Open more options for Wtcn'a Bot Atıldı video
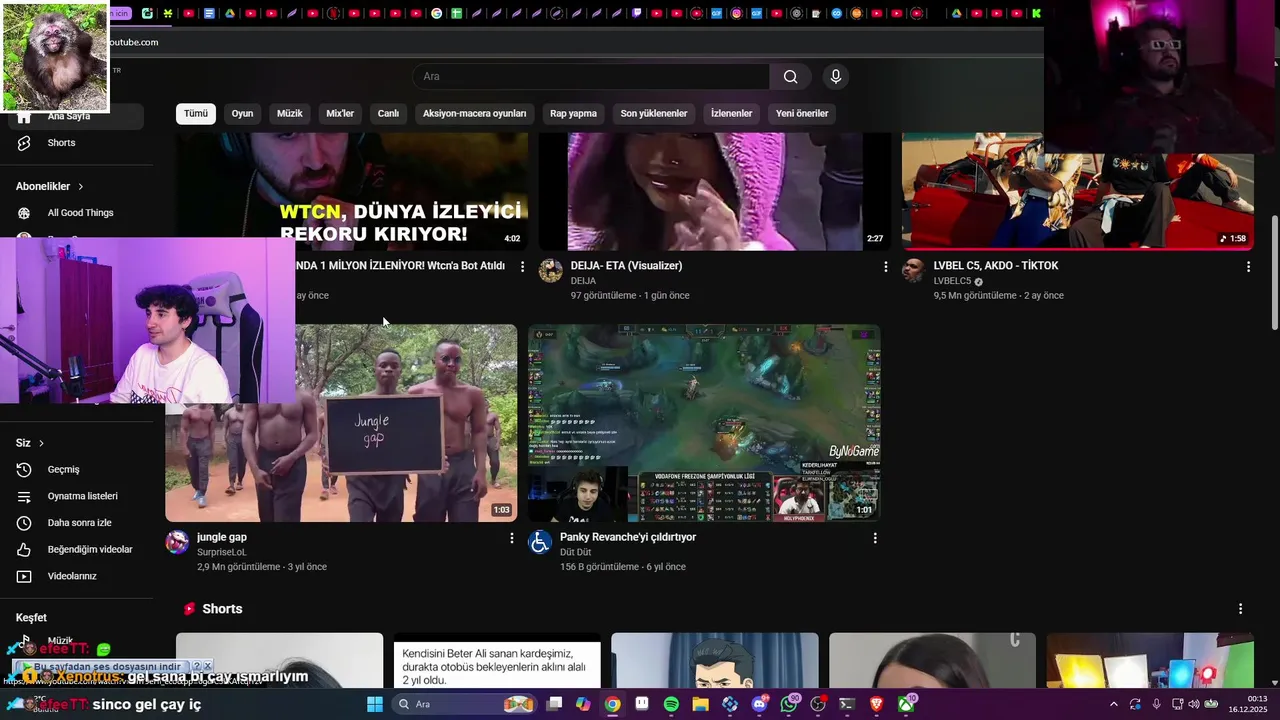This screenshot has width=1280, height=720. pos(522,267)
